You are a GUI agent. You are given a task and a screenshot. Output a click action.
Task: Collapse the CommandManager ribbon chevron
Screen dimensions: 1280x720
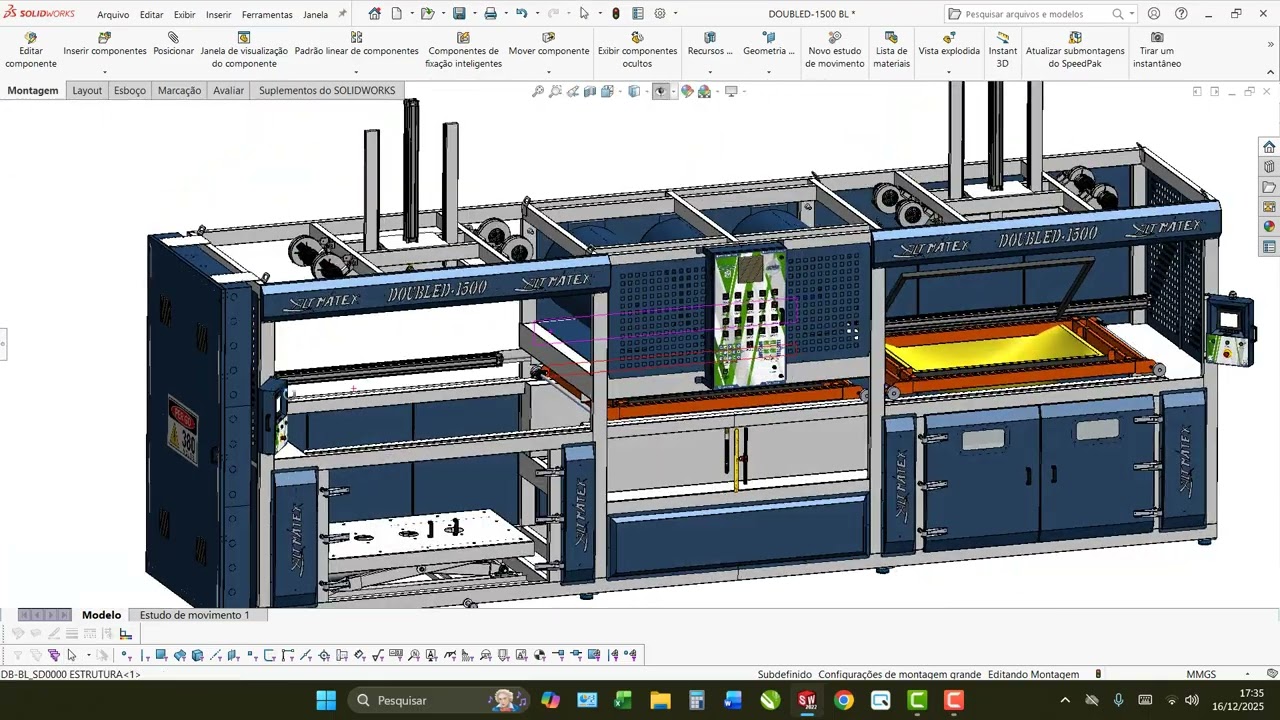click(x=1271, y=72)
